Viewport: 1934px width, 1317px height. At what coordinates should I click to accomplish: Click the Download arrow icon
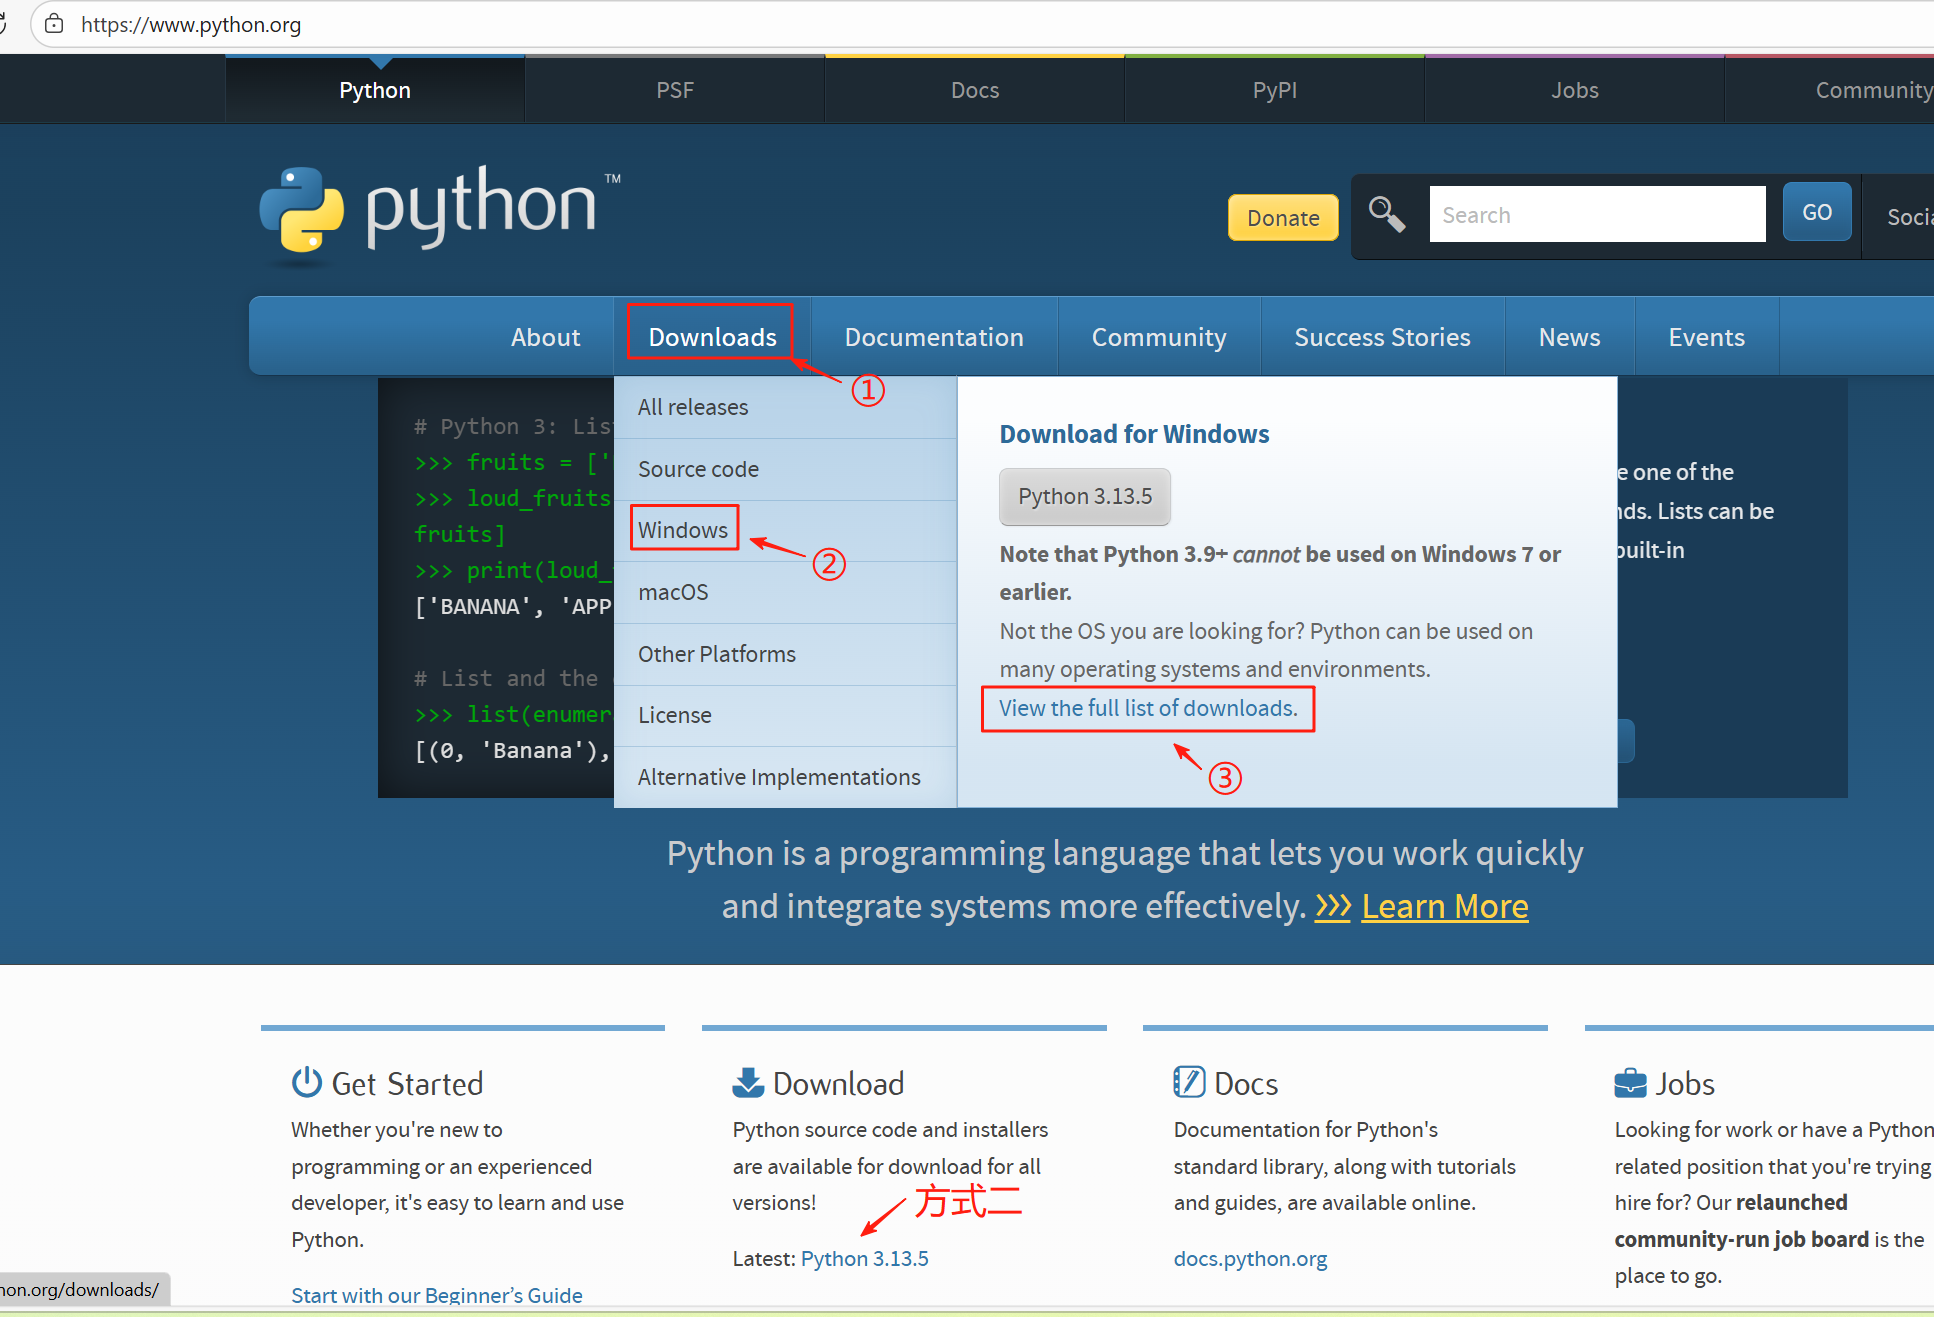748,1082
